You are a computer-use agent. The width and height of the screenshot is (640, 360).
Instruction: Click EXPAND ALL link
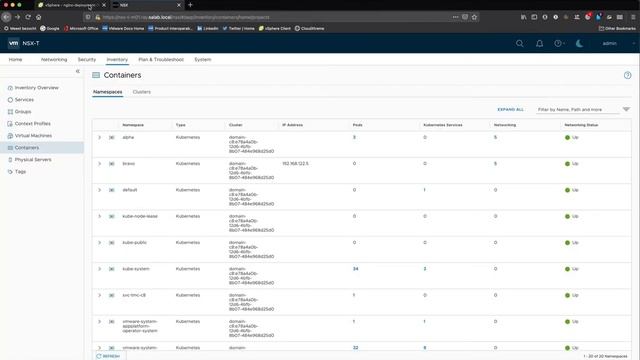coord(510,109)
